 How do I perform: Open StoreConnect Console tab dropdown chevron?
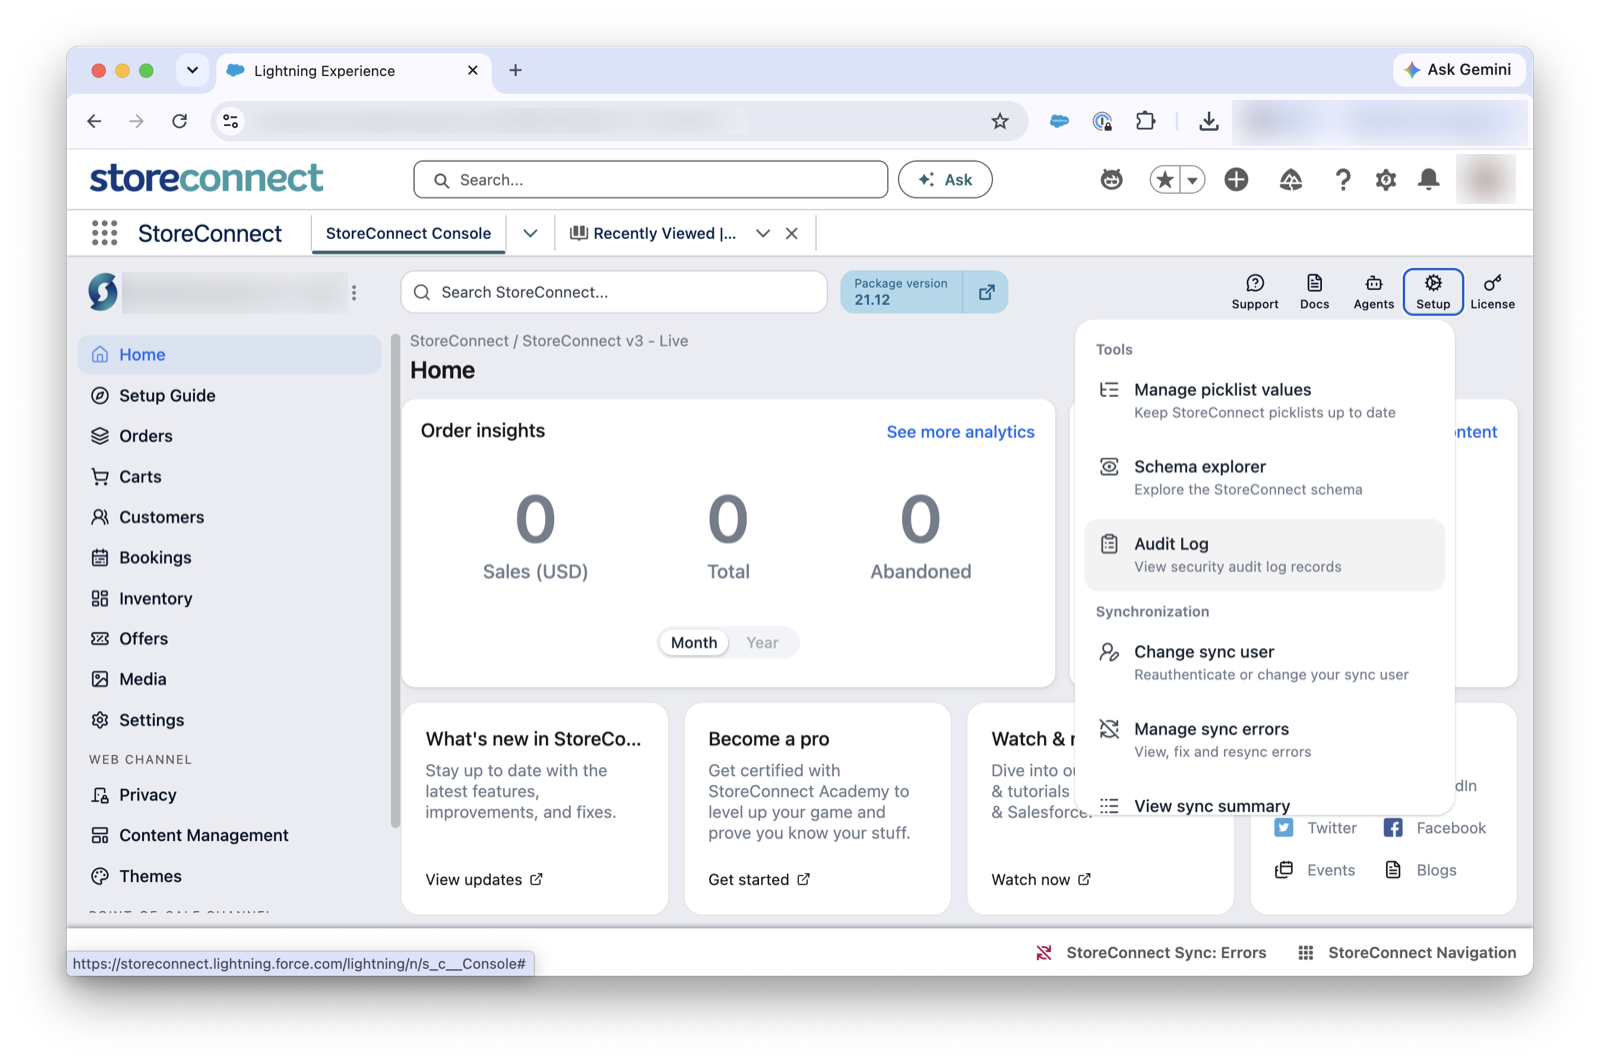point(530,233)
